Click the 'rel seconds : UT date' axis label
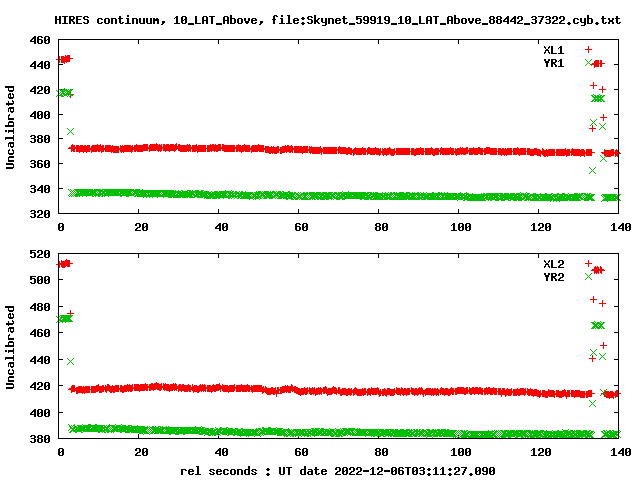 click(x=253, y=471)
